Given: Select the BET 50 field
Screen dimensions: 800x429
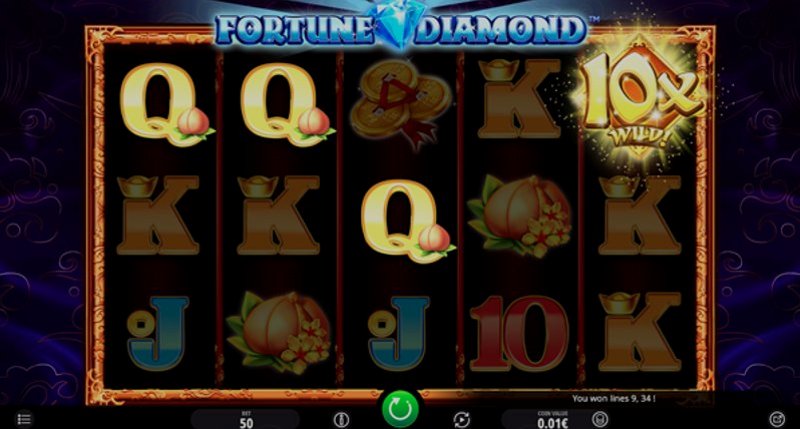Looking at the screenshot, I should click(246, 419).
